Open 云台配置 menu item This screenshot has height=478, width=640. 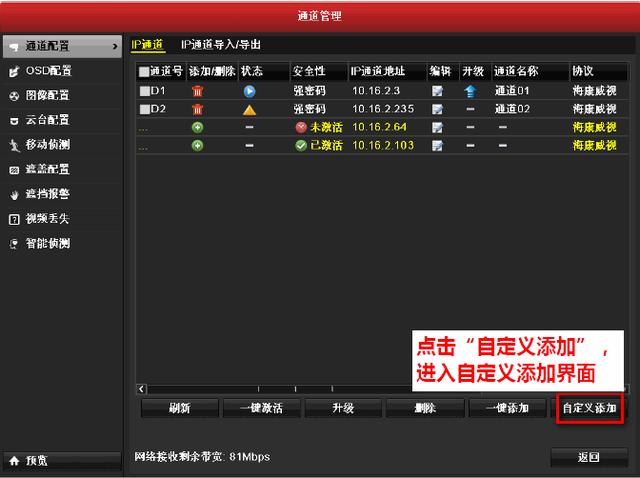click(x=62, y=120)
